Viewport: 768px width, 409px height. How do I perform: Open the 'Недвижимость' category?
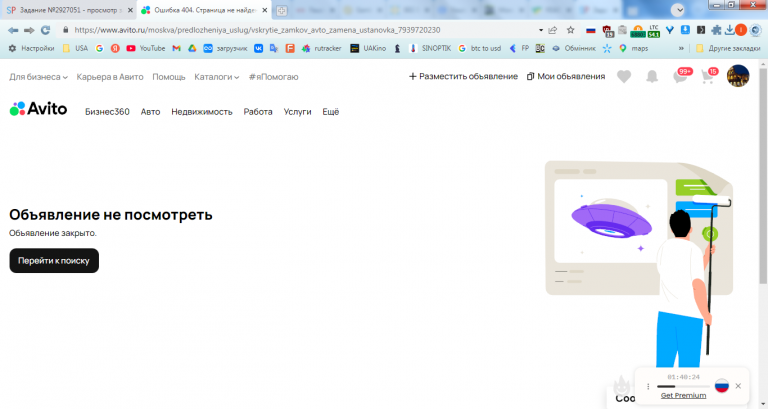(202, 112)
